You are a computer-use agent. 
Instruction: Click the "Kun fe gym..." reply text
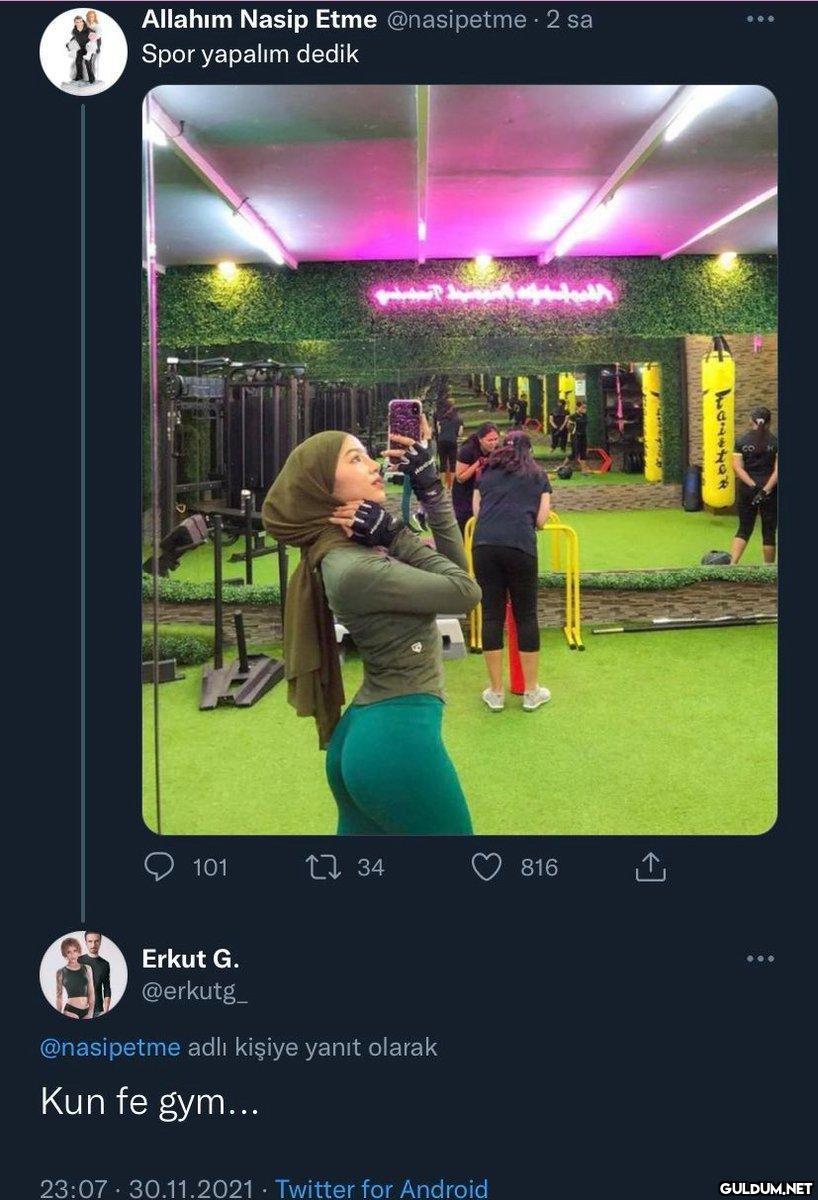coord(150,1105)
